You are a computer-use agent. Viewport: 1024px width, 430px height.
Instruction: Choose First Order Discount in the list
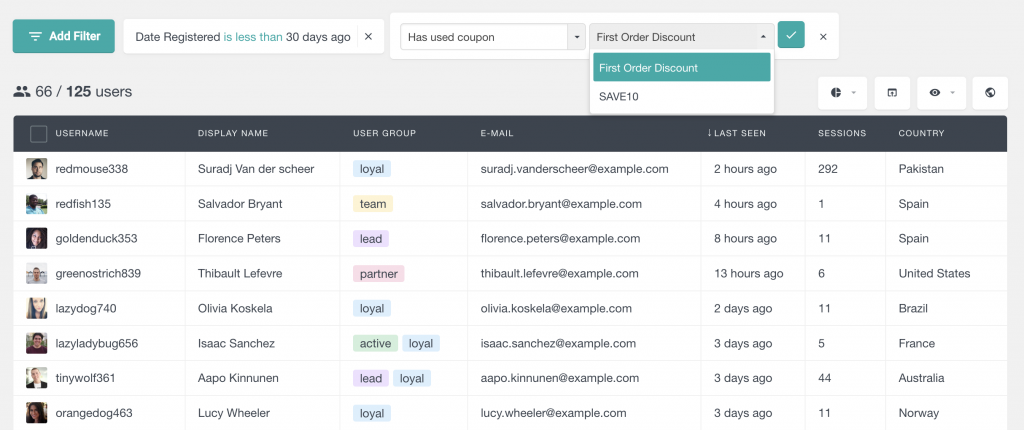pos(681,68)
